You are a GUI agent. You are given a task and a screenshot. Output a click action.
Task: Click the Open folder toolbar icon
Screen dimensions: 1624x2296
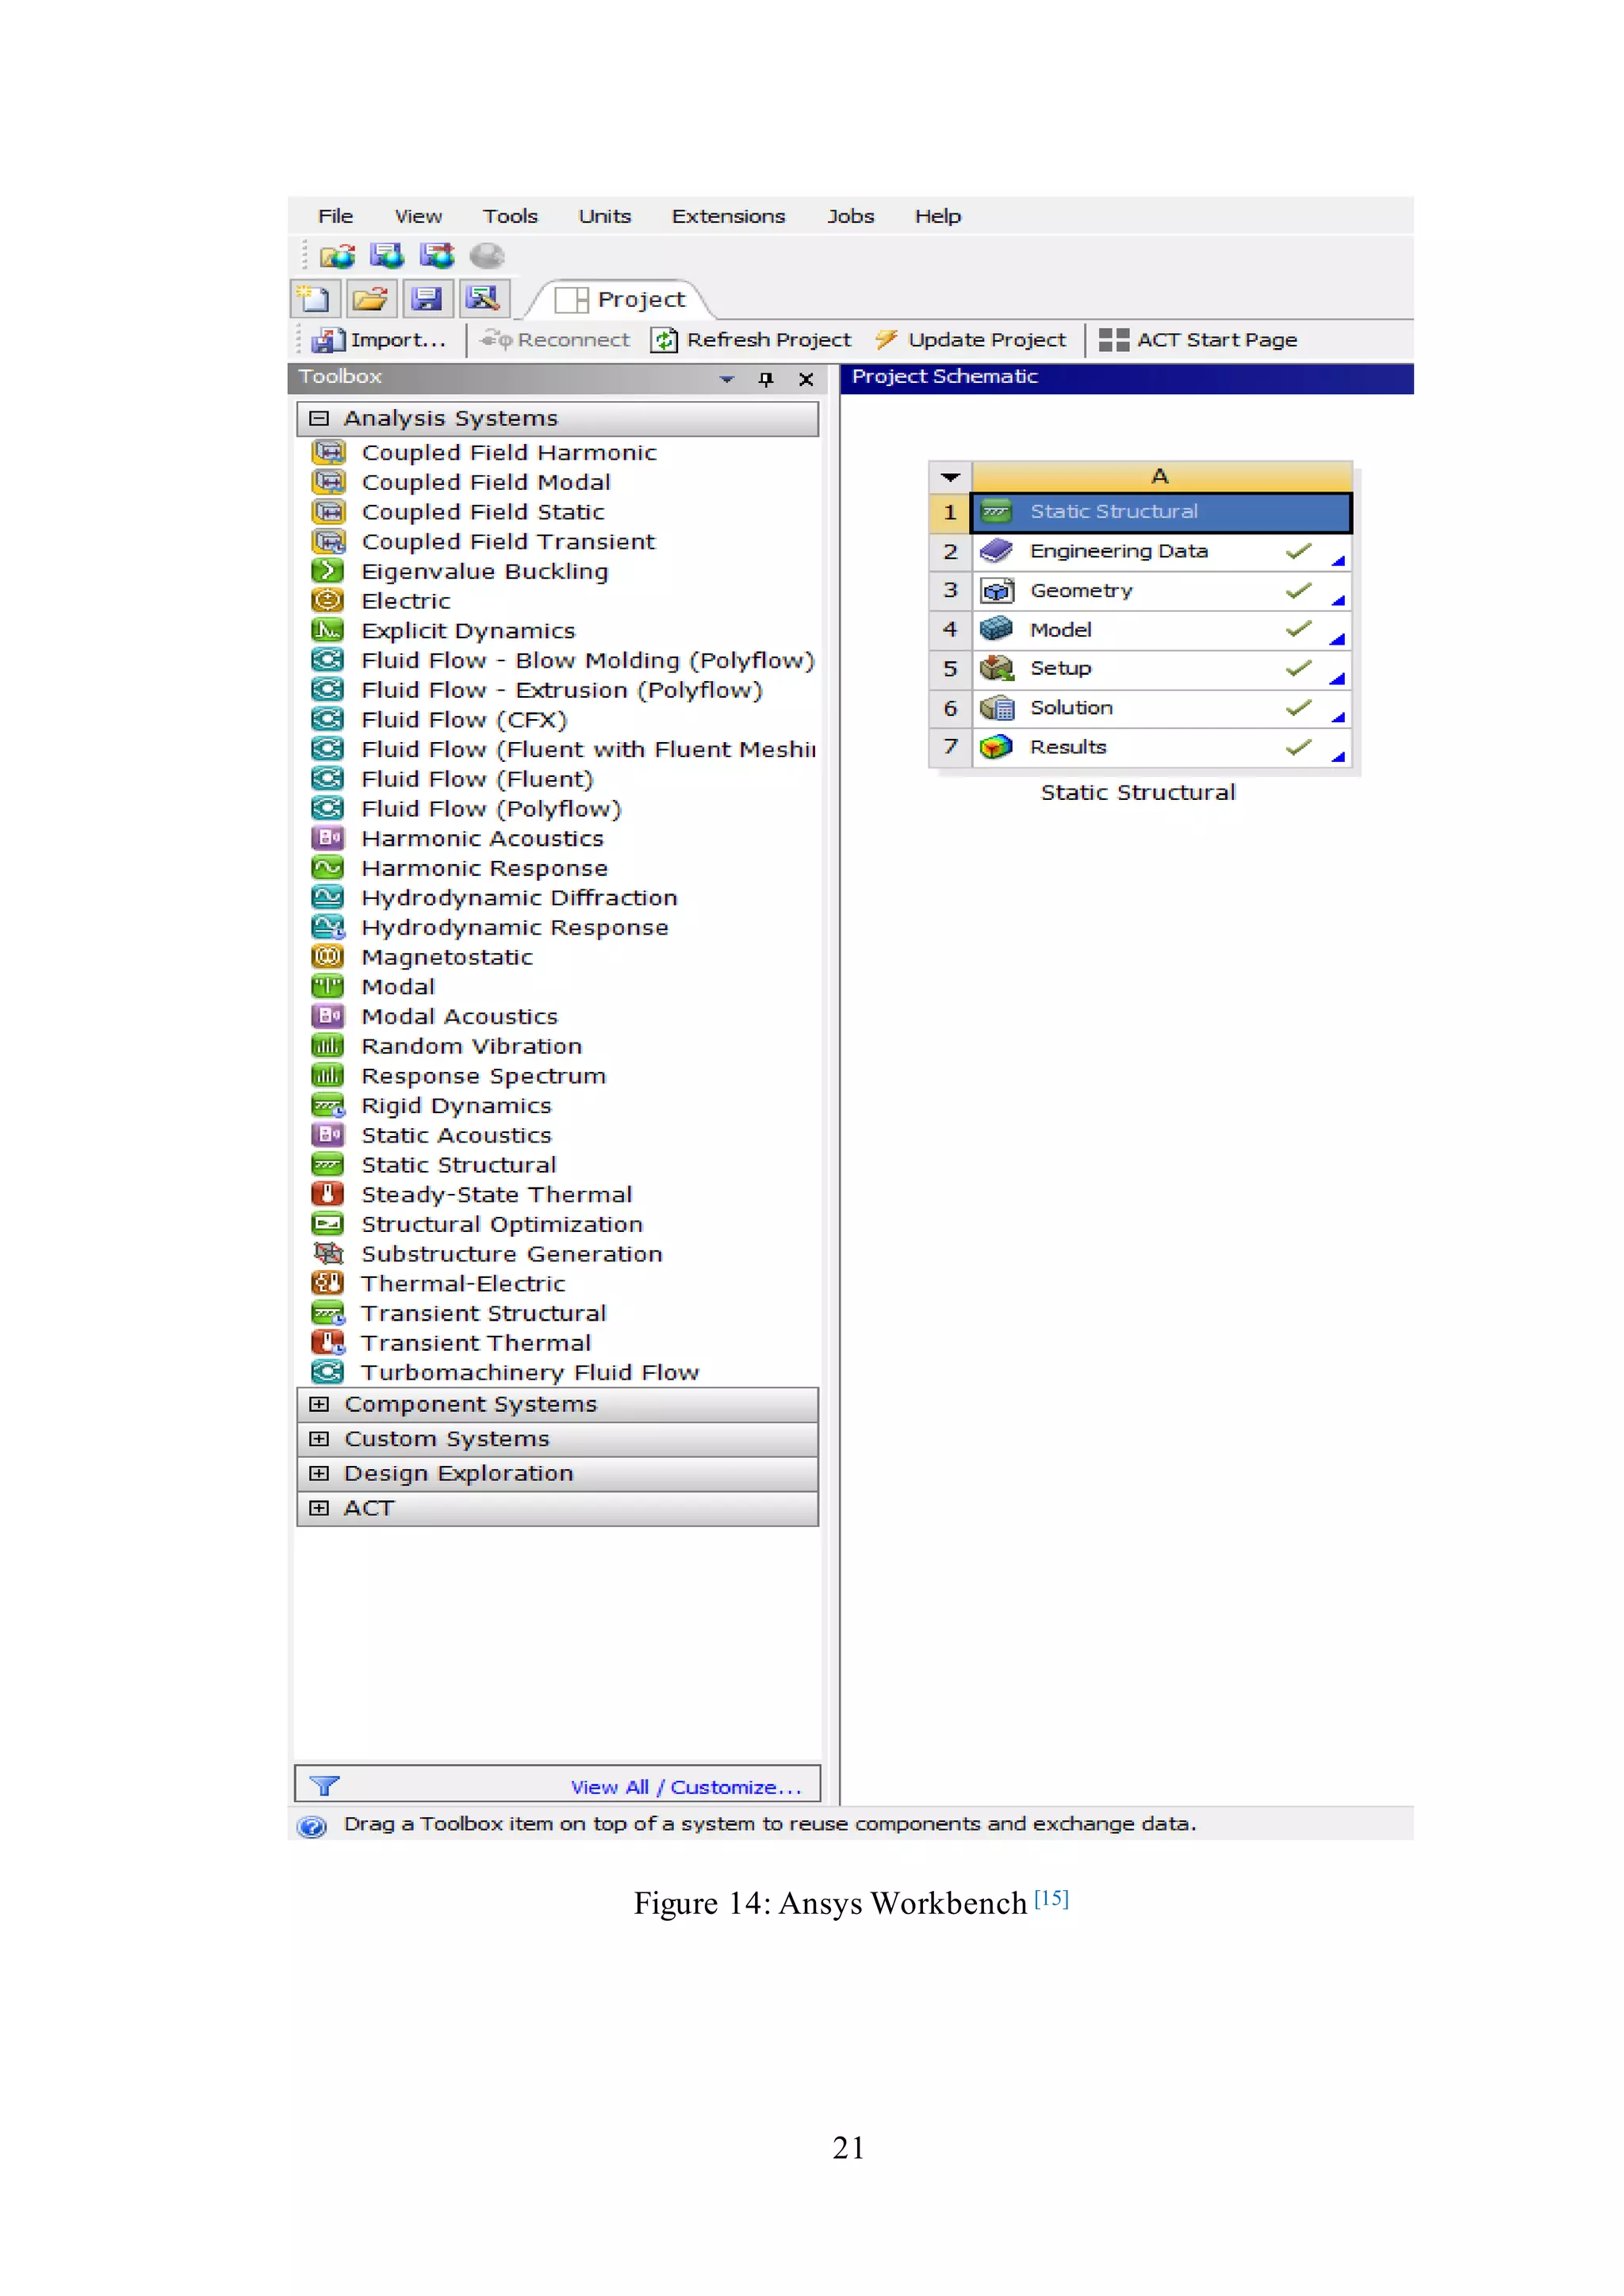tap(370, 298)
